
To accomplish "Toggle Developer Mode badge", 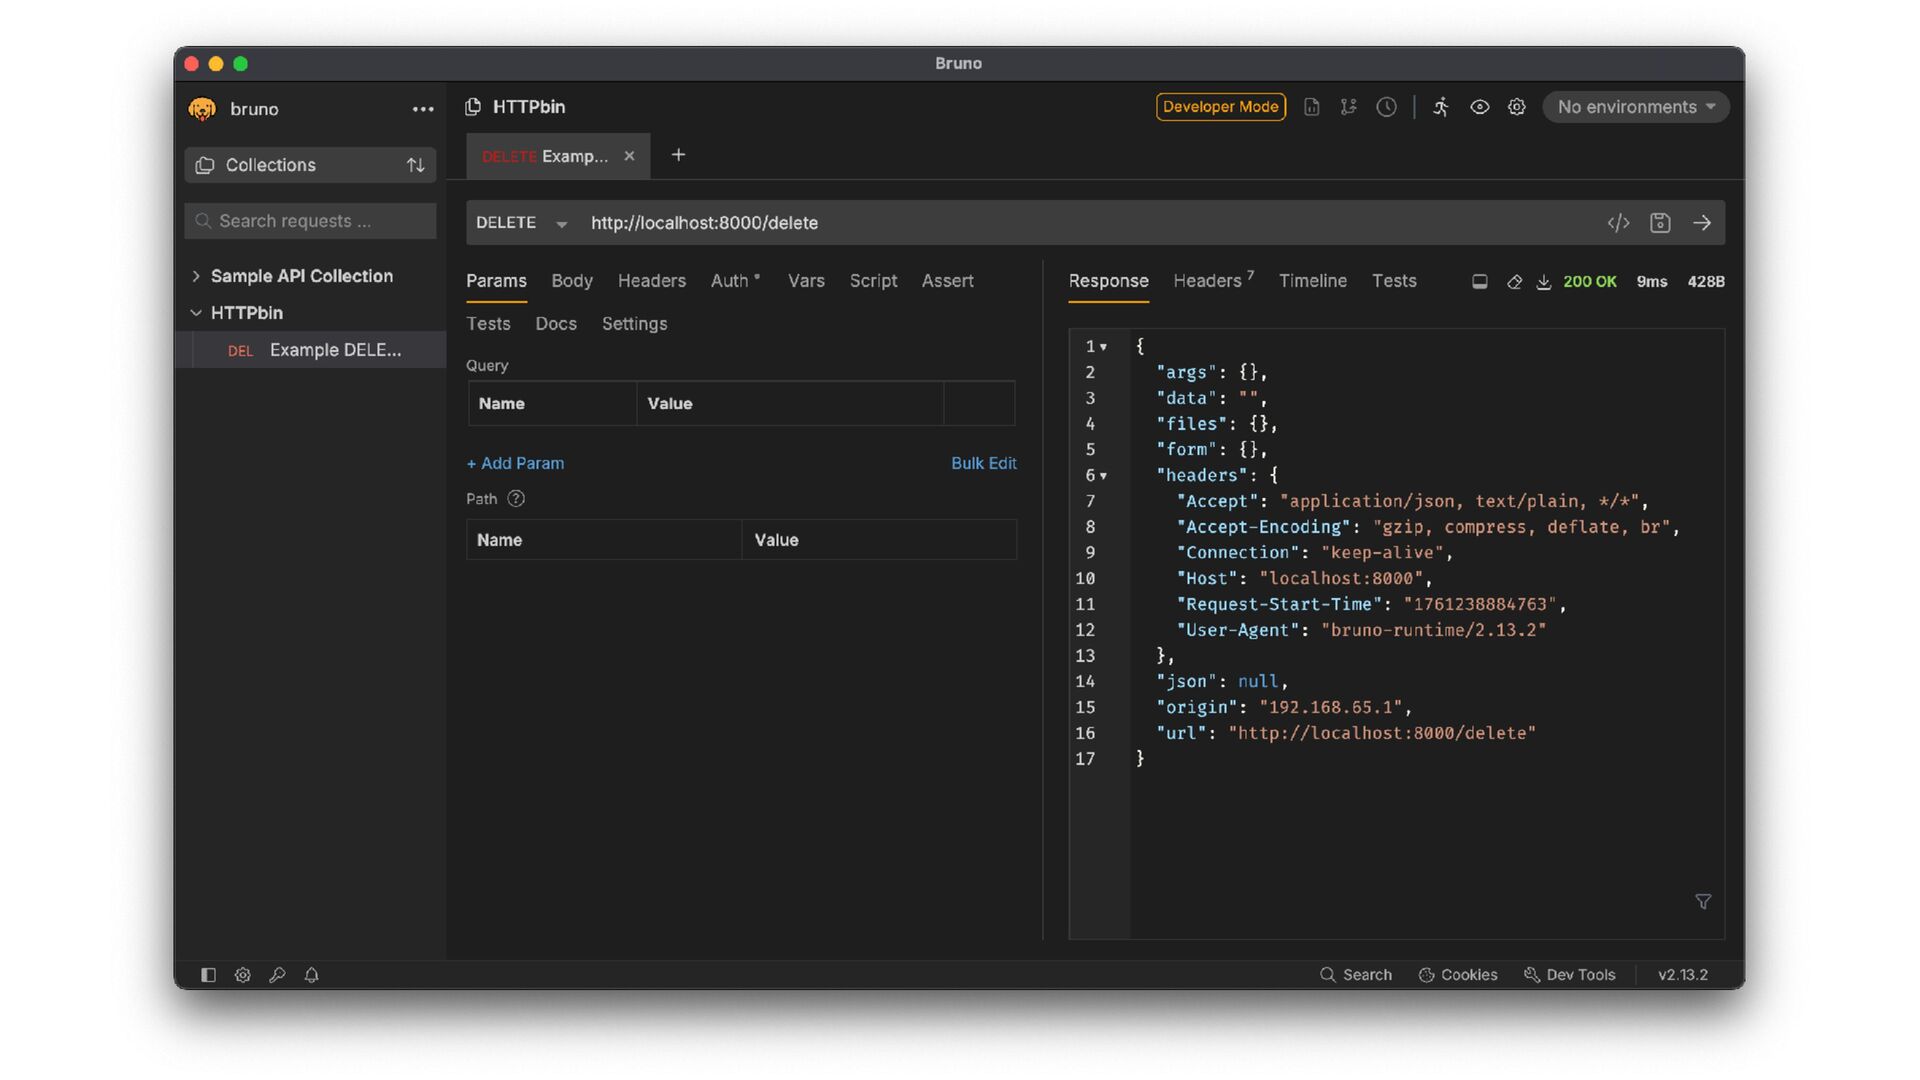I will (x=1220, y=107).
